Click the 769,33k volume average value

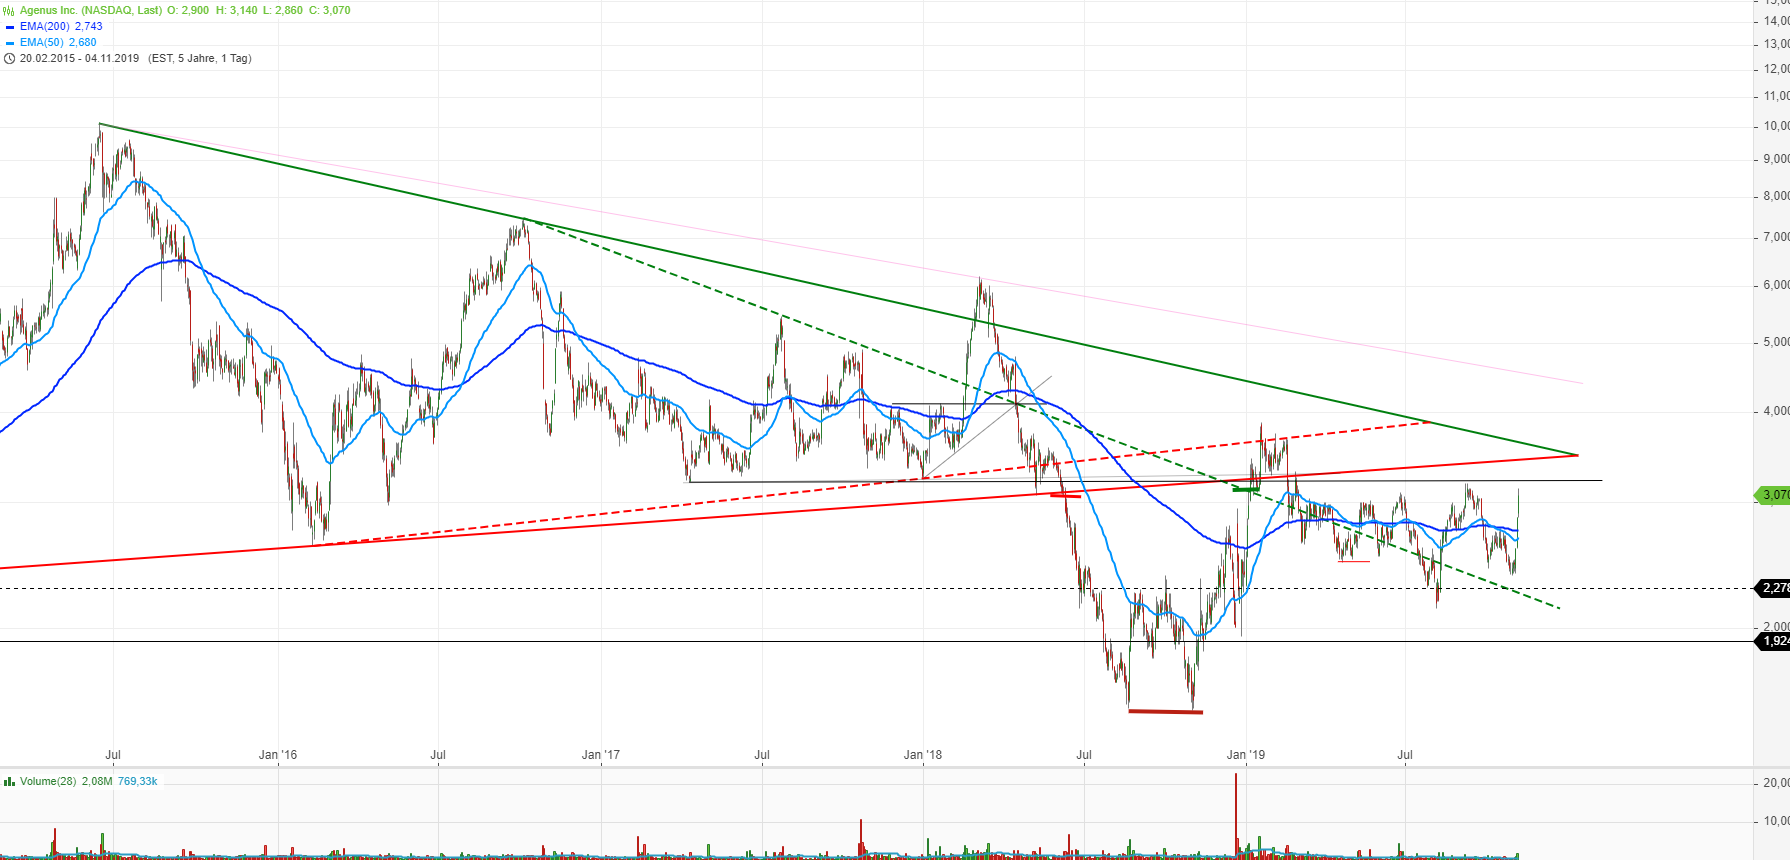(x=138, y=782)
